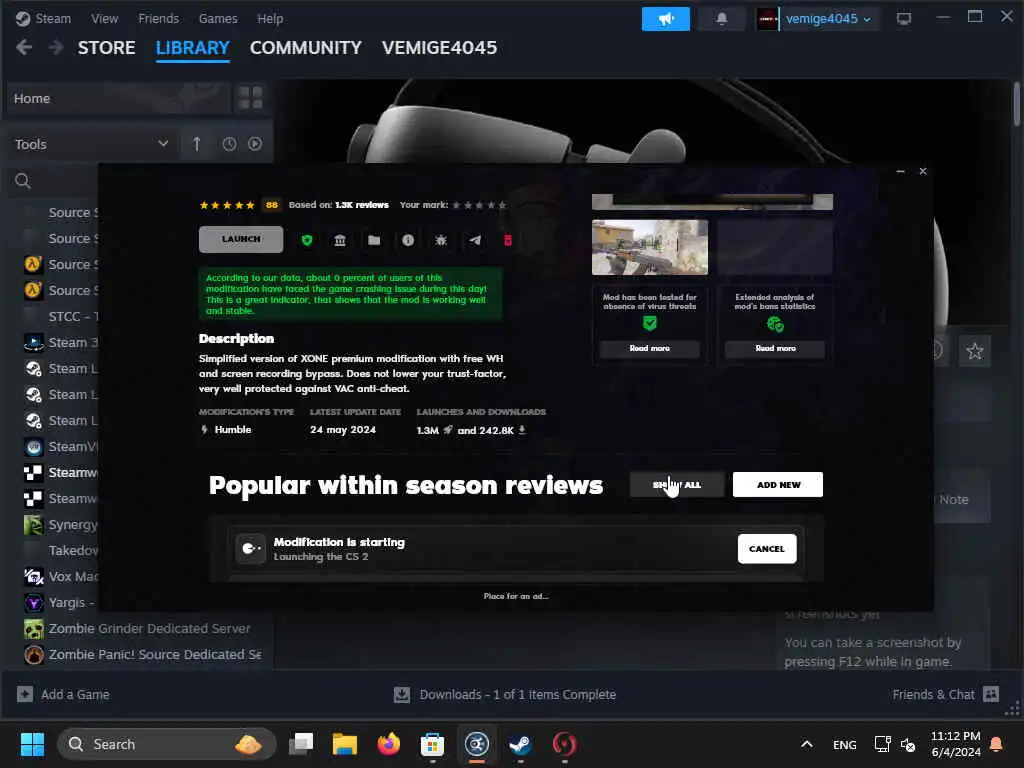Click the taskbar Search box
Image resolution: width=1024 pixels, height=768 pixels.
tap(167, 744)
